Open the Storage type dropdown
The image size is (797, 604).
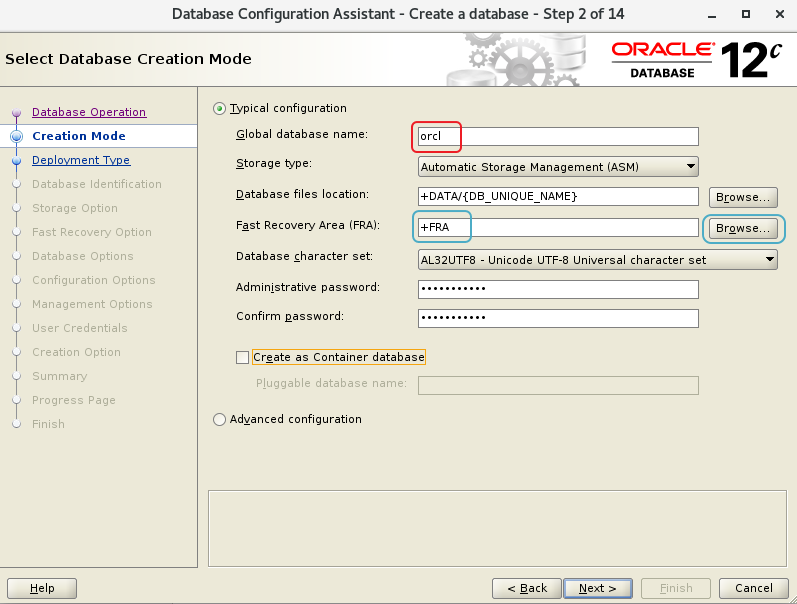pos(558,166)
